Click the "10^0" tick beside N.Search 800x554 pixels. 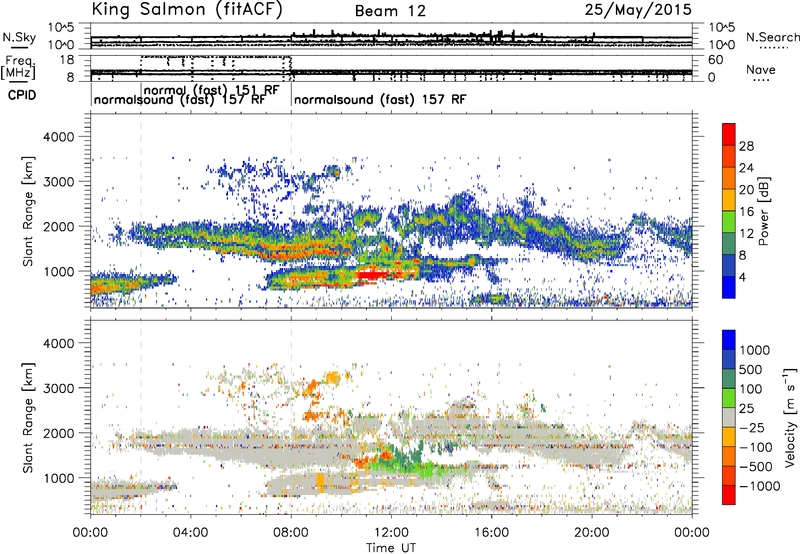pyautogui.click(x=722, y=45)
